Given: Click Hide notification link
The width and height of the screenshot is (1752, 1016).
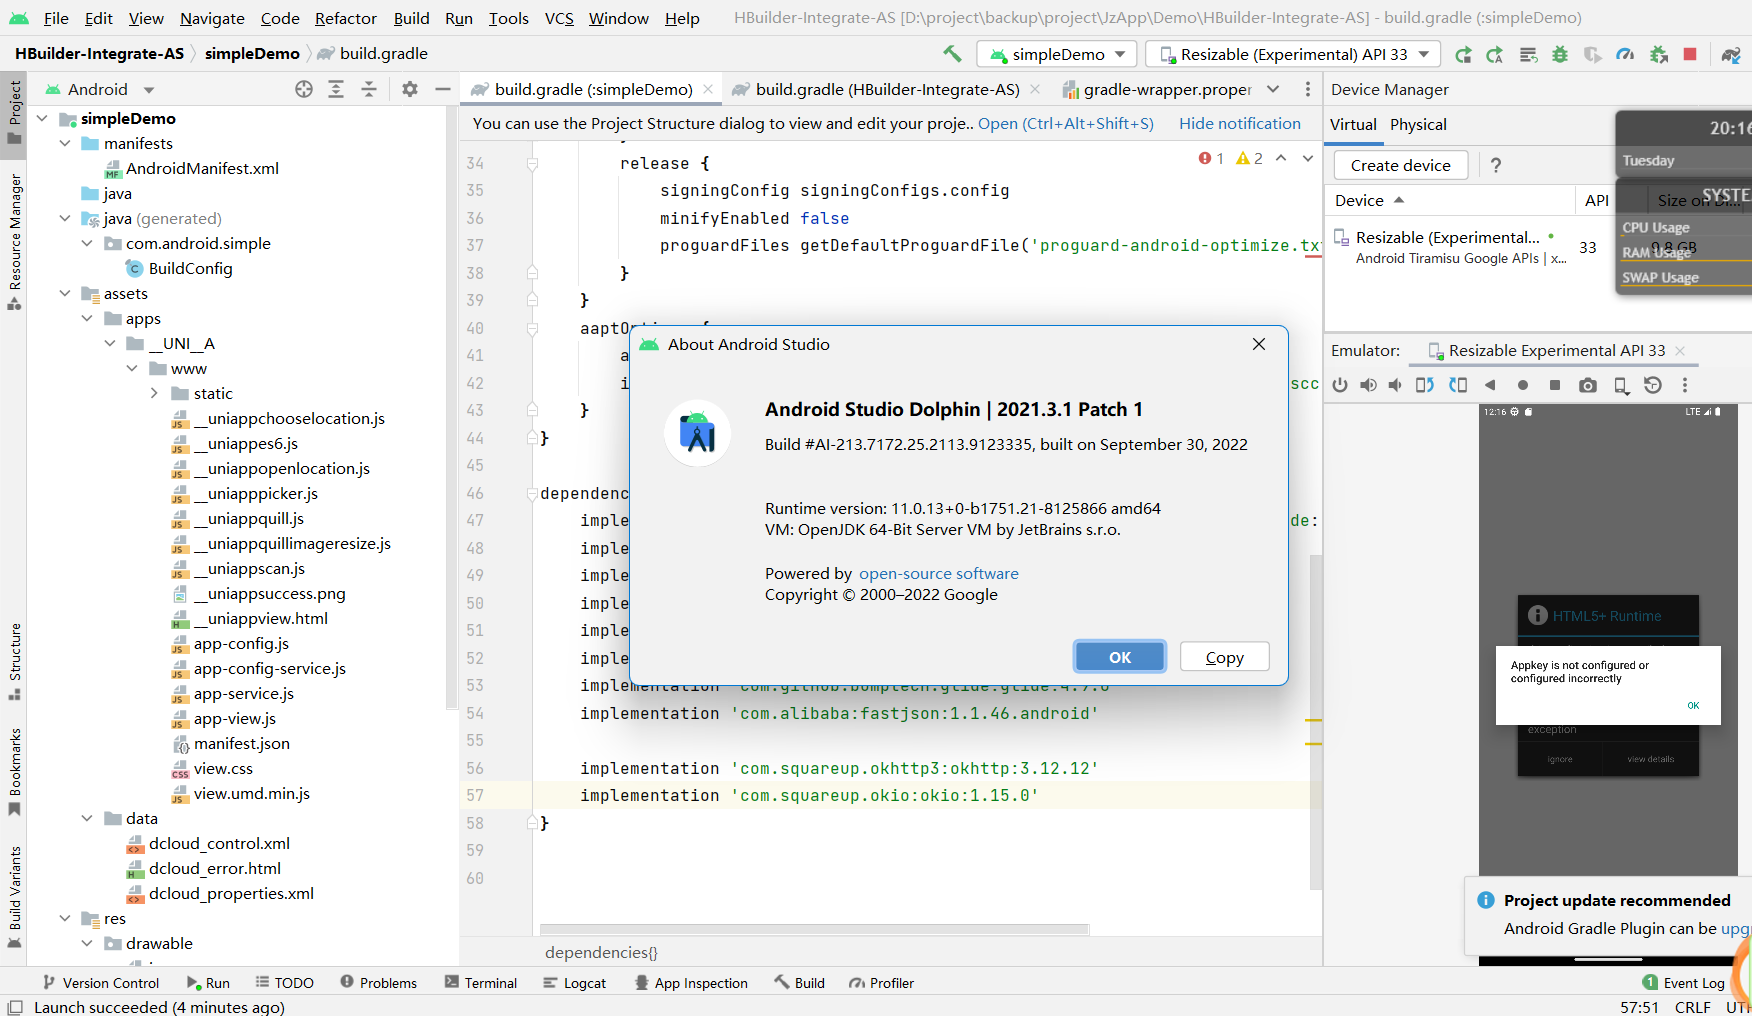Looking at the screenshot, I should (1240, 123).
